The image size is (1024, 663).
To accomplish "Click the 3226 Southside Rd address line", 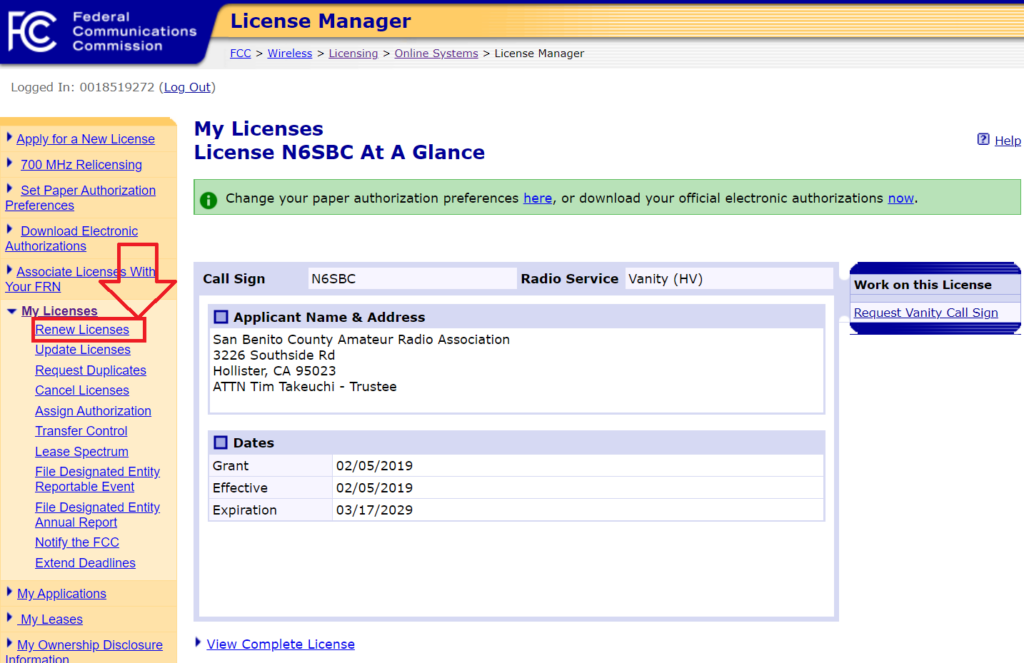I will pos(274,355).
